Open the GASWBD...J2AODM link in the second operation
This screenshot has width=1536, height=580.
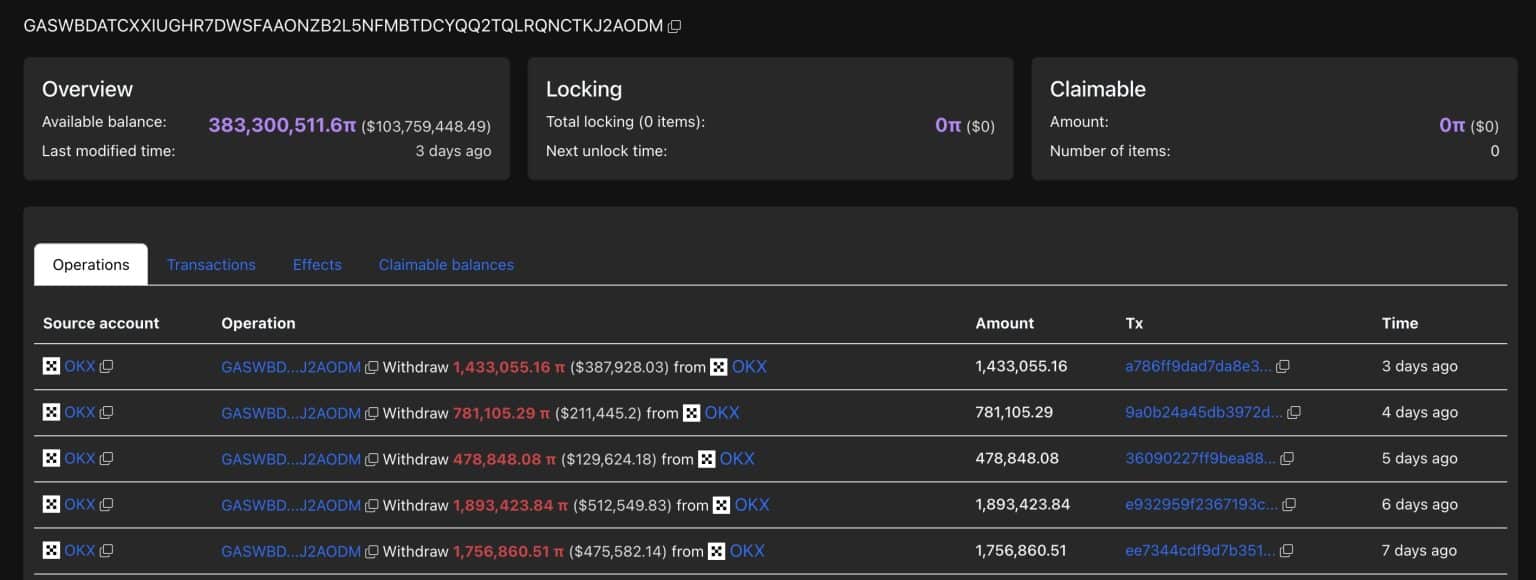(x=291, y=412)
